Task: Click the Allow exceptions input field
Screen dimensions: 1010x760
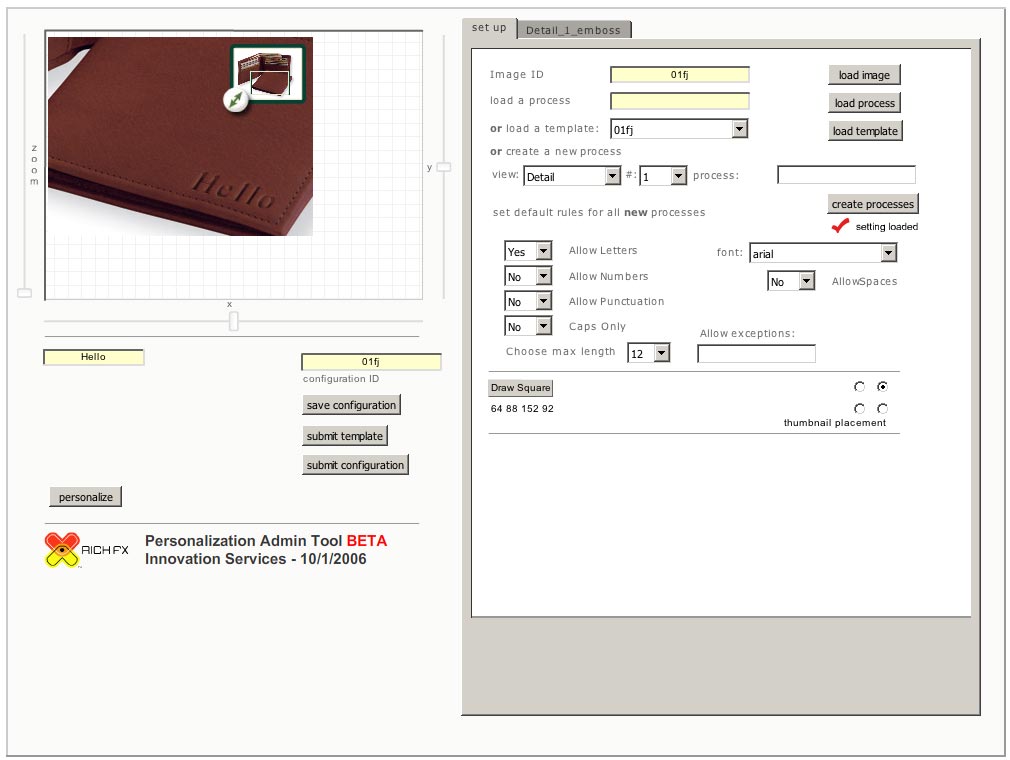Action: pos(756,354)
